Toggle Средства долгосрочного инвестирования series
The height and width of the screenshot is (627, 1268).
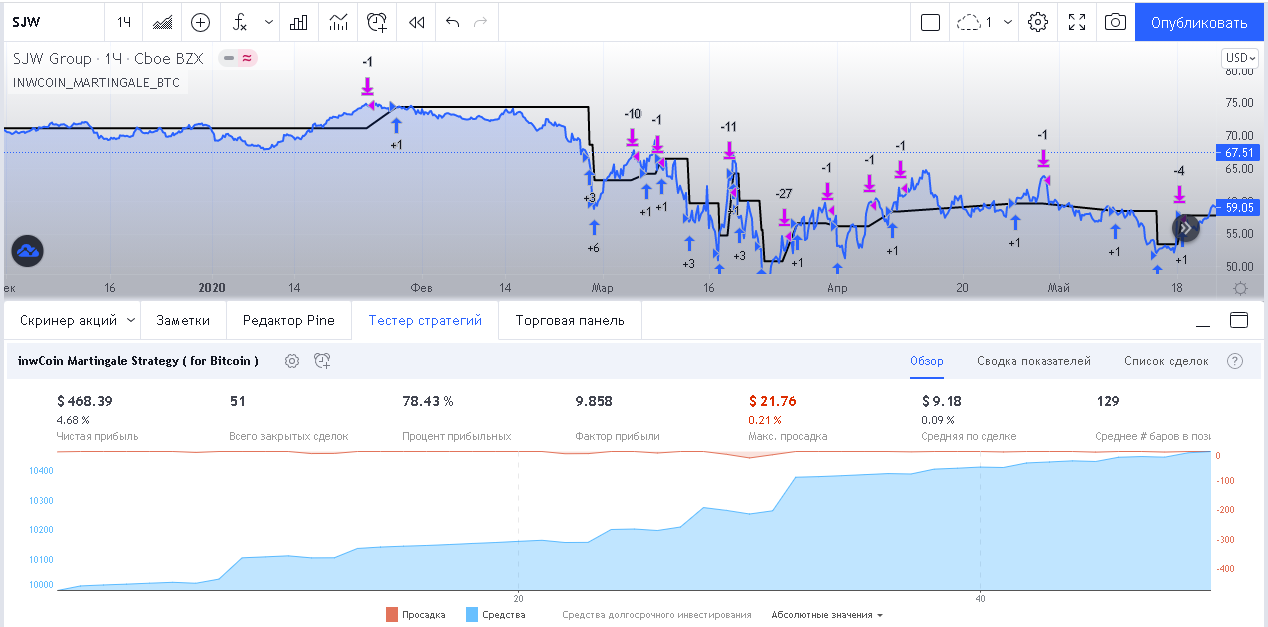tap(656, 615)
